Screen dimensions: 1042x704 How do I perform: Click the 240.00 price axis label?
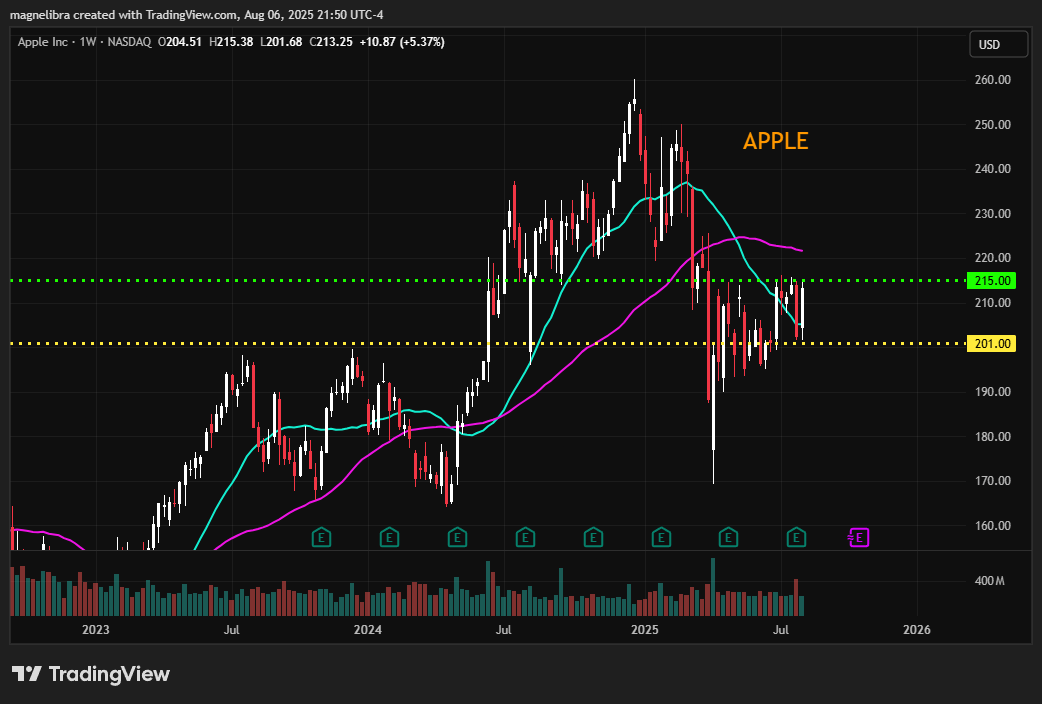[993, 169]
